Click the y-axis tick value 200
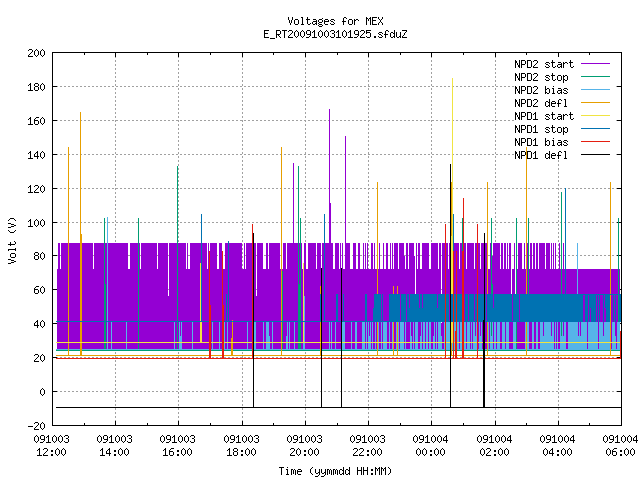 36,53
